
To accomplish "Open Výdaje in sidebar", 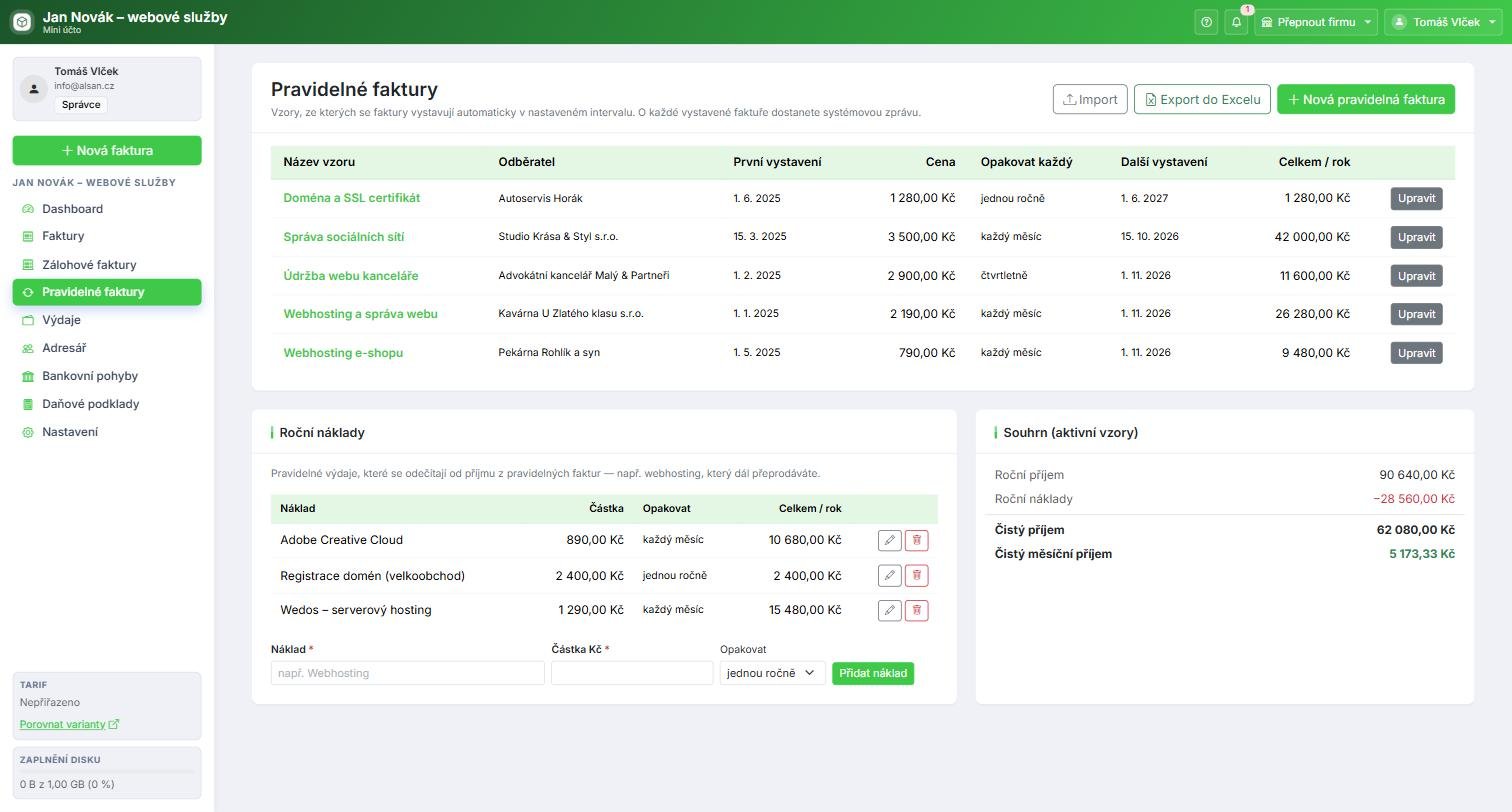I will click(107, 320).
